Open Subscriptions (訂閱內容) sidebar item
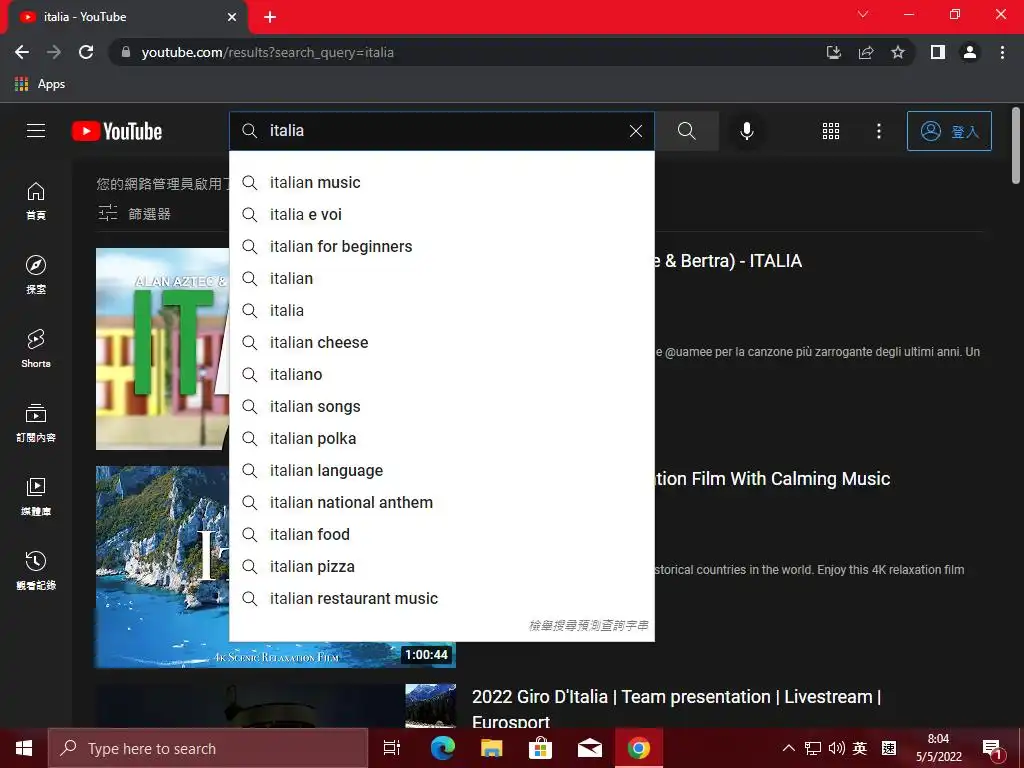This screenshot has height=768, width=1024. click(x=36, y=423)
